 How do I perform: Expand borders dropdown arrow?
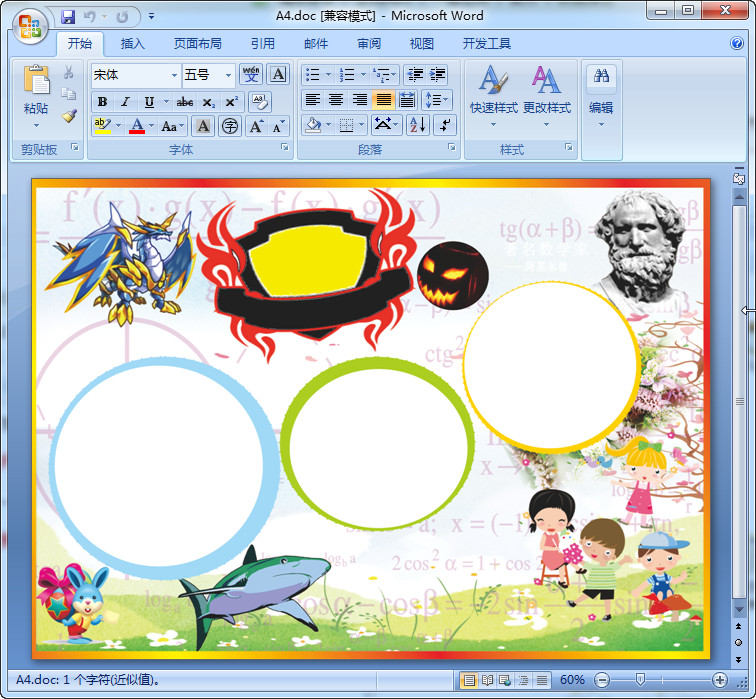[362, 125]
